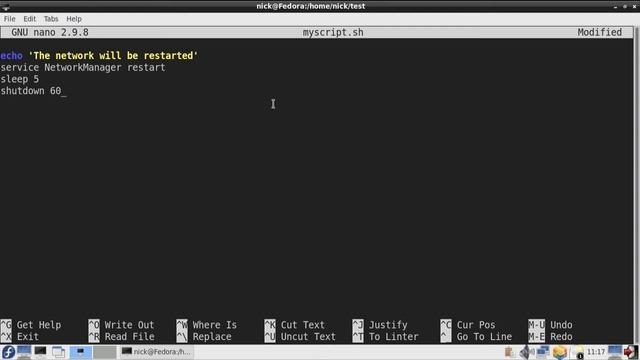Image resolution: width=640 pixels, height=360 pixels.
Task: Click the myscript.sh filename in nano header
Action: (333, 32)
